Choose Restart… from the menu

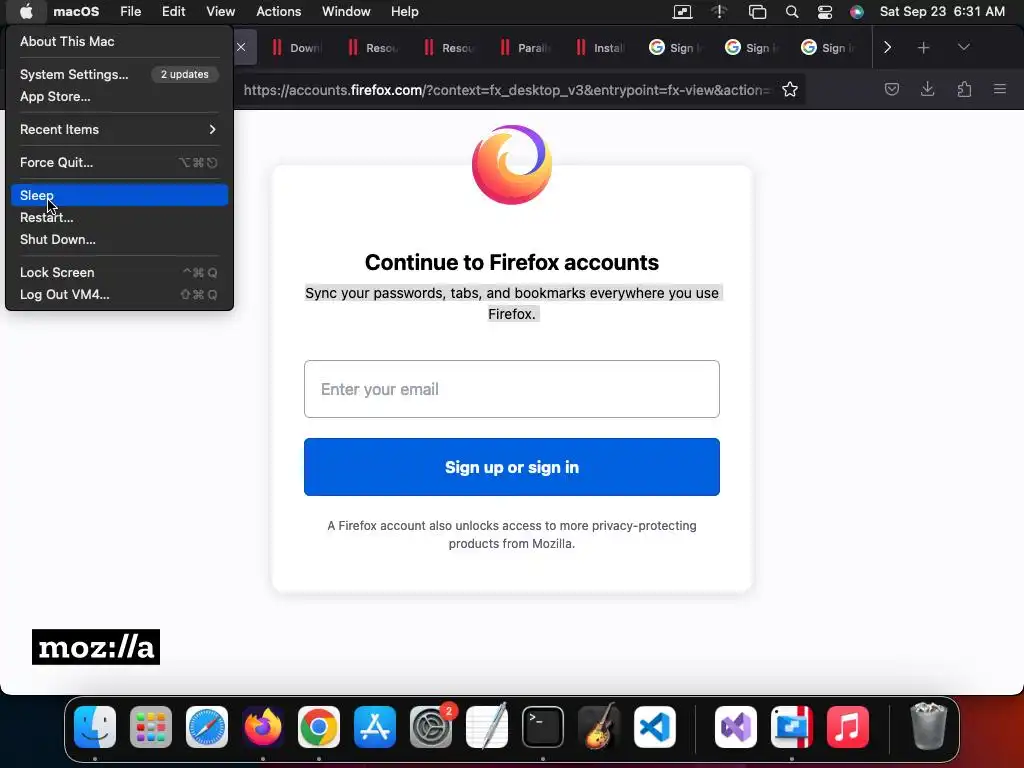119,217
